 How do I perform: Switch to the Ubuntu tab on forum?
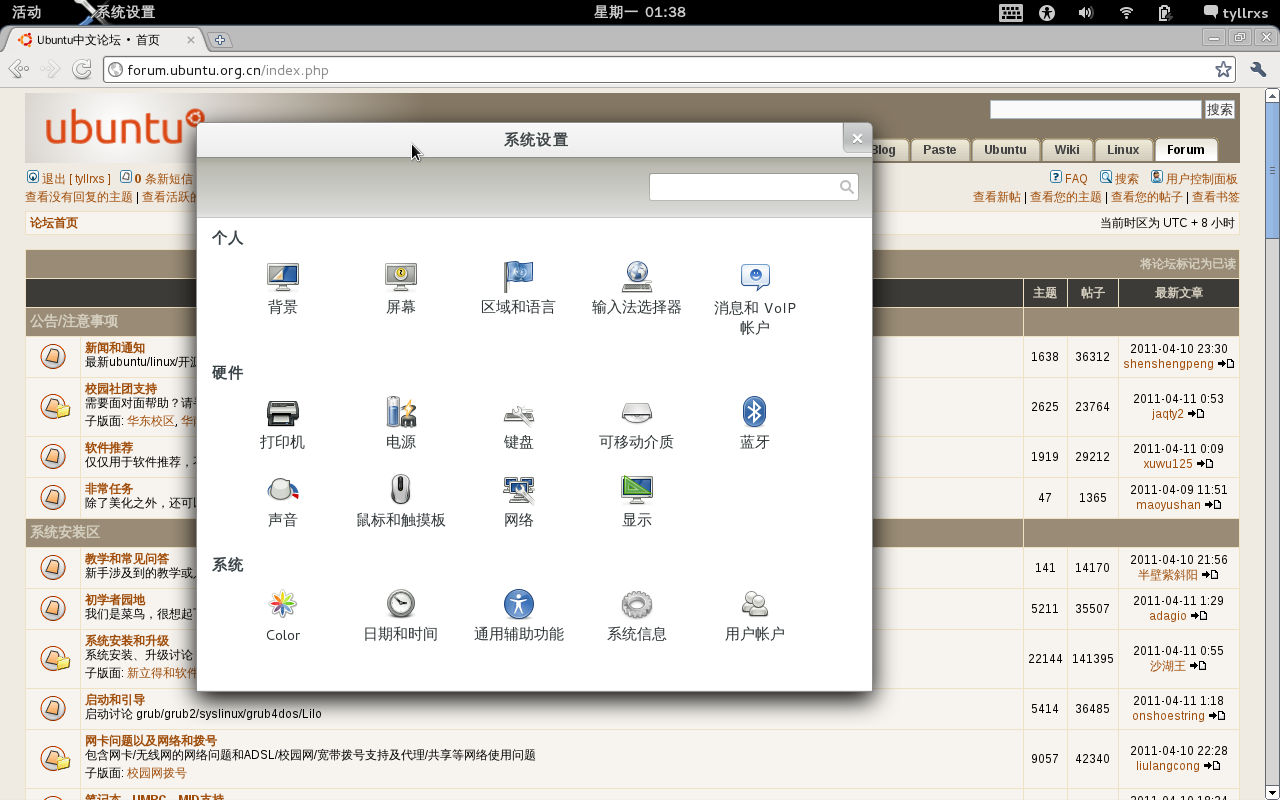(x=1005, y=150)
